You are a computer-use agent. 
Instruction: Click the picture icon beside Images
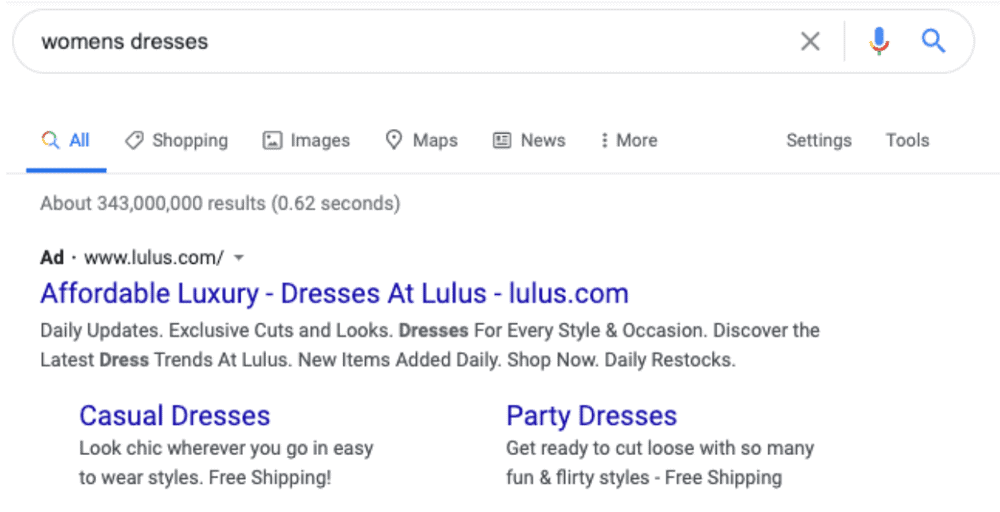click(272, 140)
